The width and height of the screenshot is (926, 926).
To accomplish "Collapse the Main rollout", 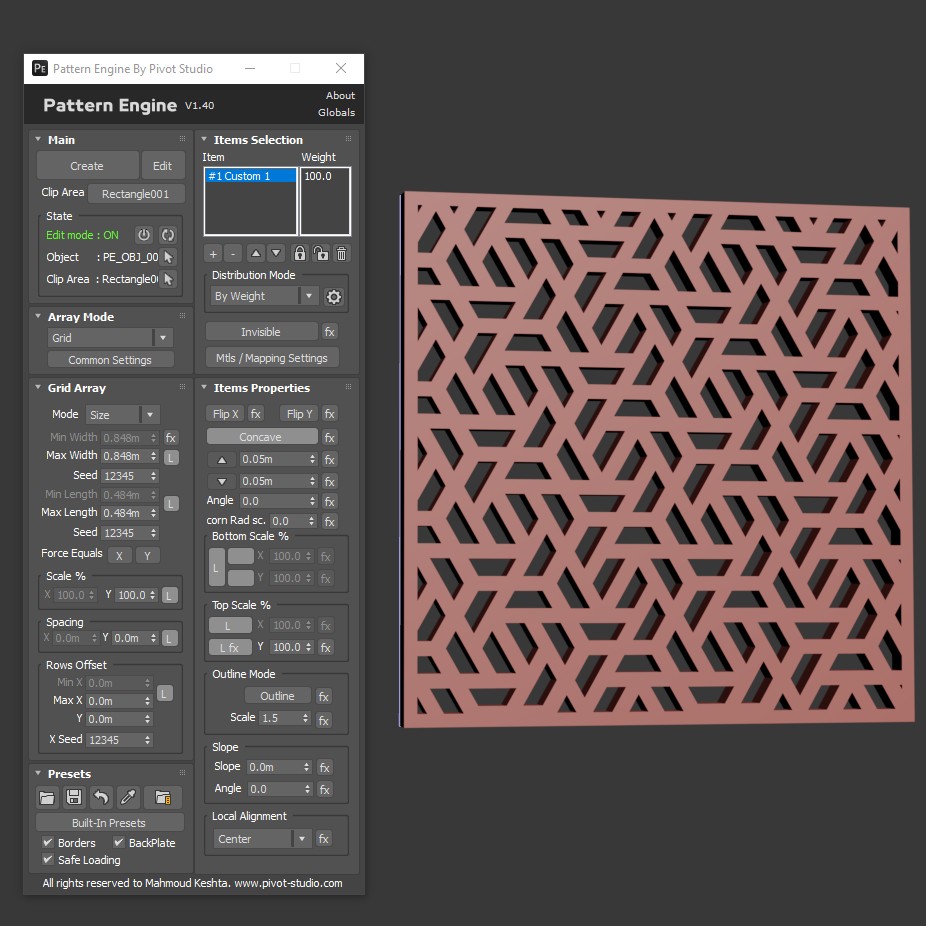I will [x=38, y=139].
